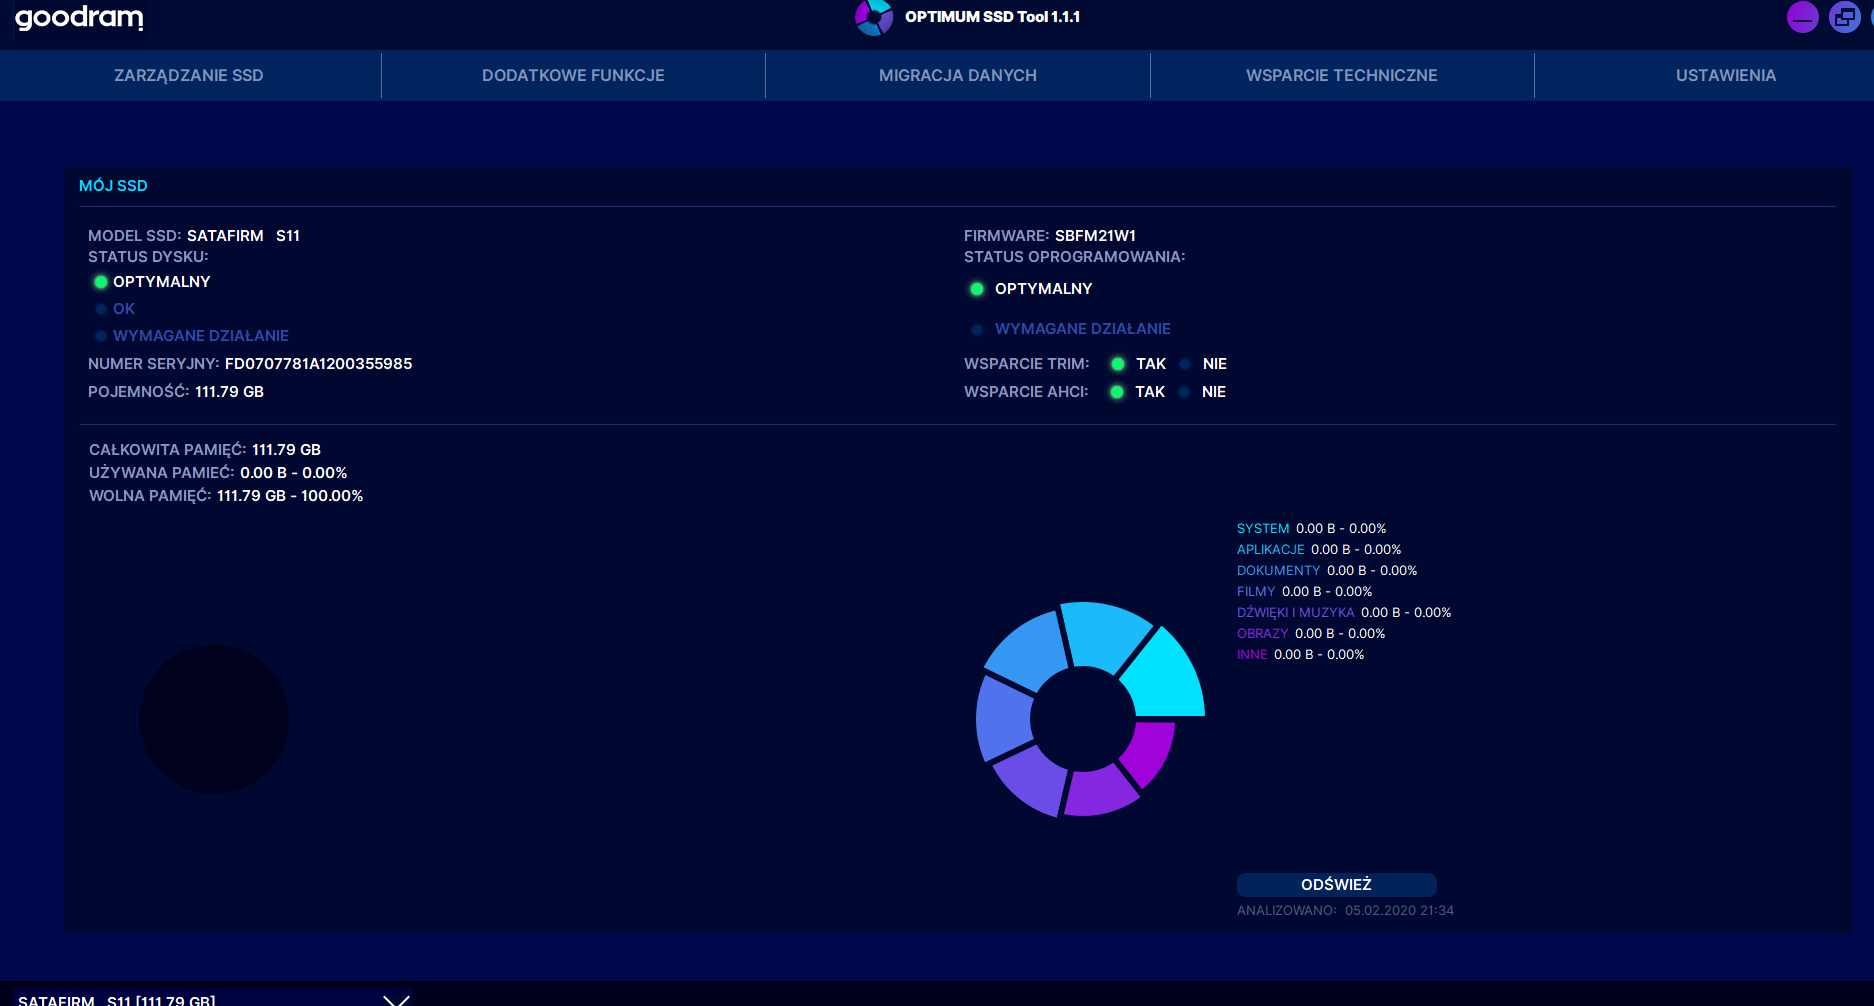Click DŹWIĘKI I MUZYKA legend entry
This screenshot has width=1874, height=1006.
(x=1344, y=613)
